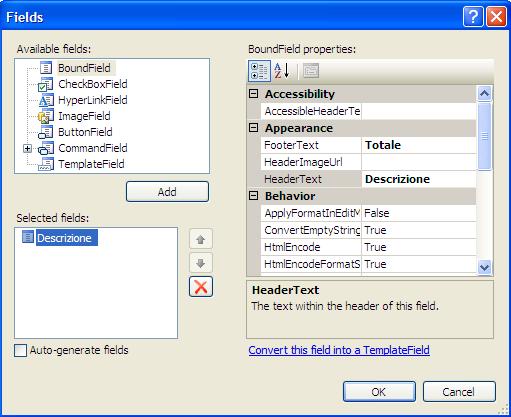Select TemplateField in available fields
This screenshot has width=511, height=417.
pos(91,164)
